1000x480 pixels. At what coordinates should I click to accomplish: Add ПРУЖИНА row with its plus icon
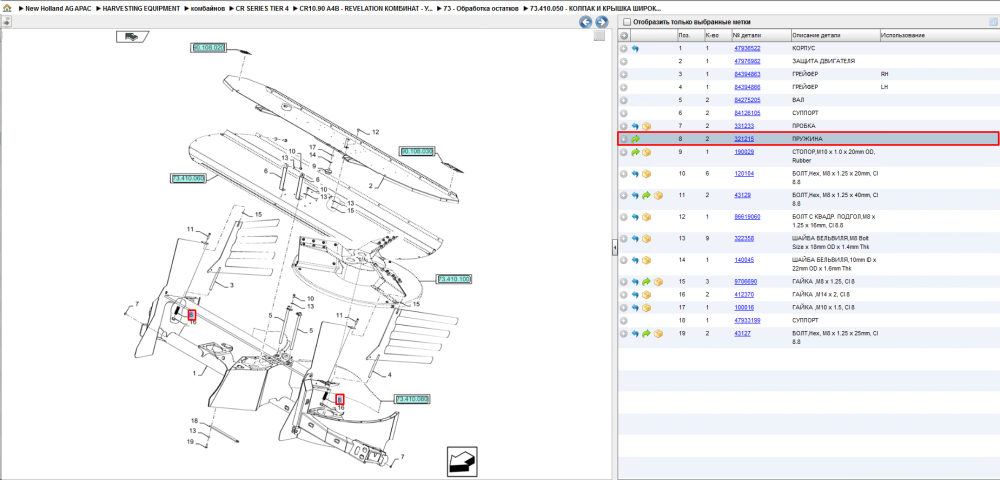click(x=624, y=139)
